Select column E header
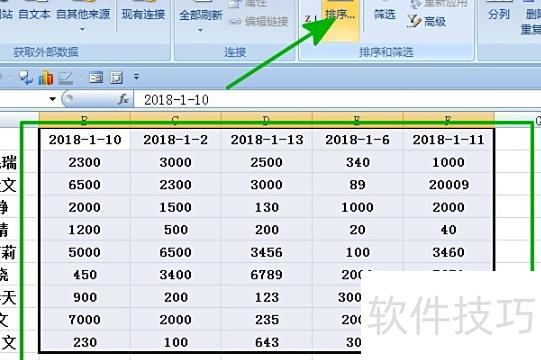Image resolution: width=541 pixels, height=360 pixels. pos(357,119)
